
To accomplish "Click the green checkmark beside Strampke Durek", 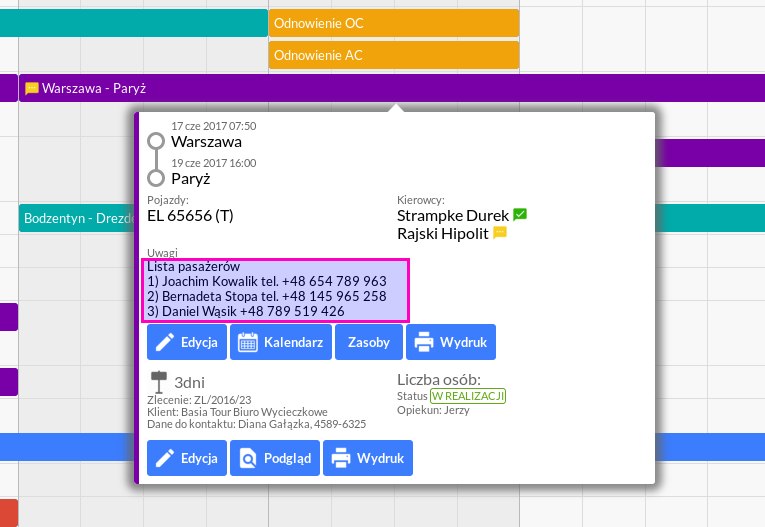I will (x=520, y=214).
